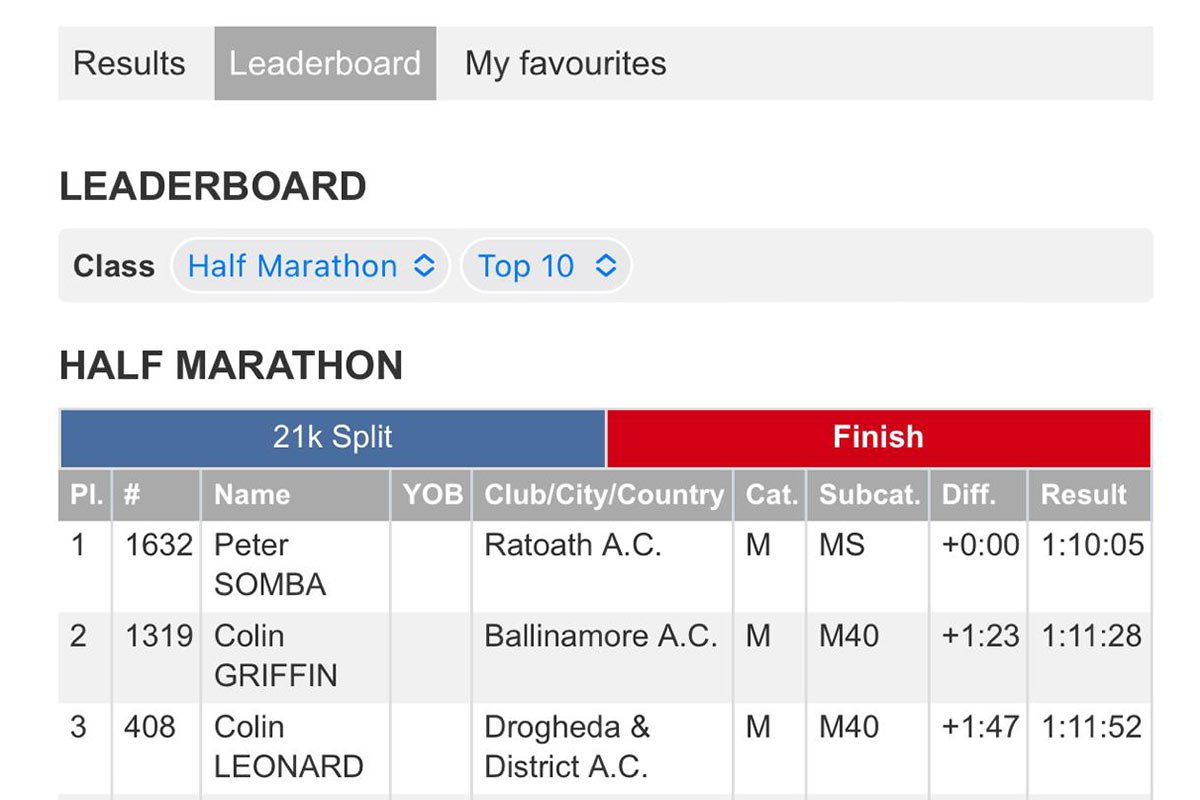Select the red Finish header

[x=878, y=437]
